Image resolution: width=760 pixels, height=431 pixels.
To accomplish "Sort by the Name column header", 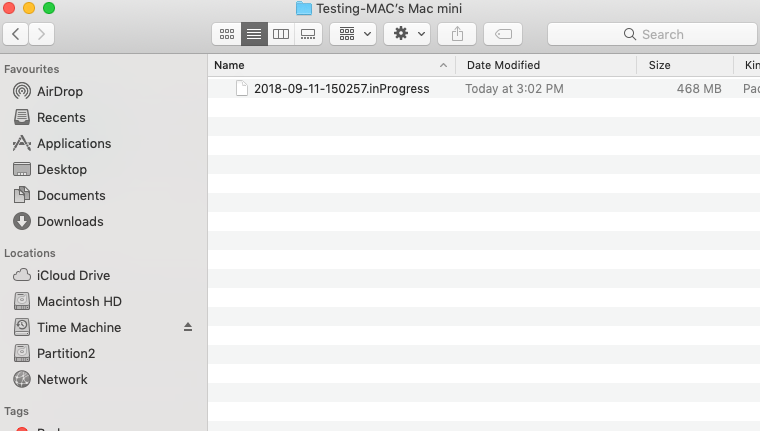I will click(332, 65).
